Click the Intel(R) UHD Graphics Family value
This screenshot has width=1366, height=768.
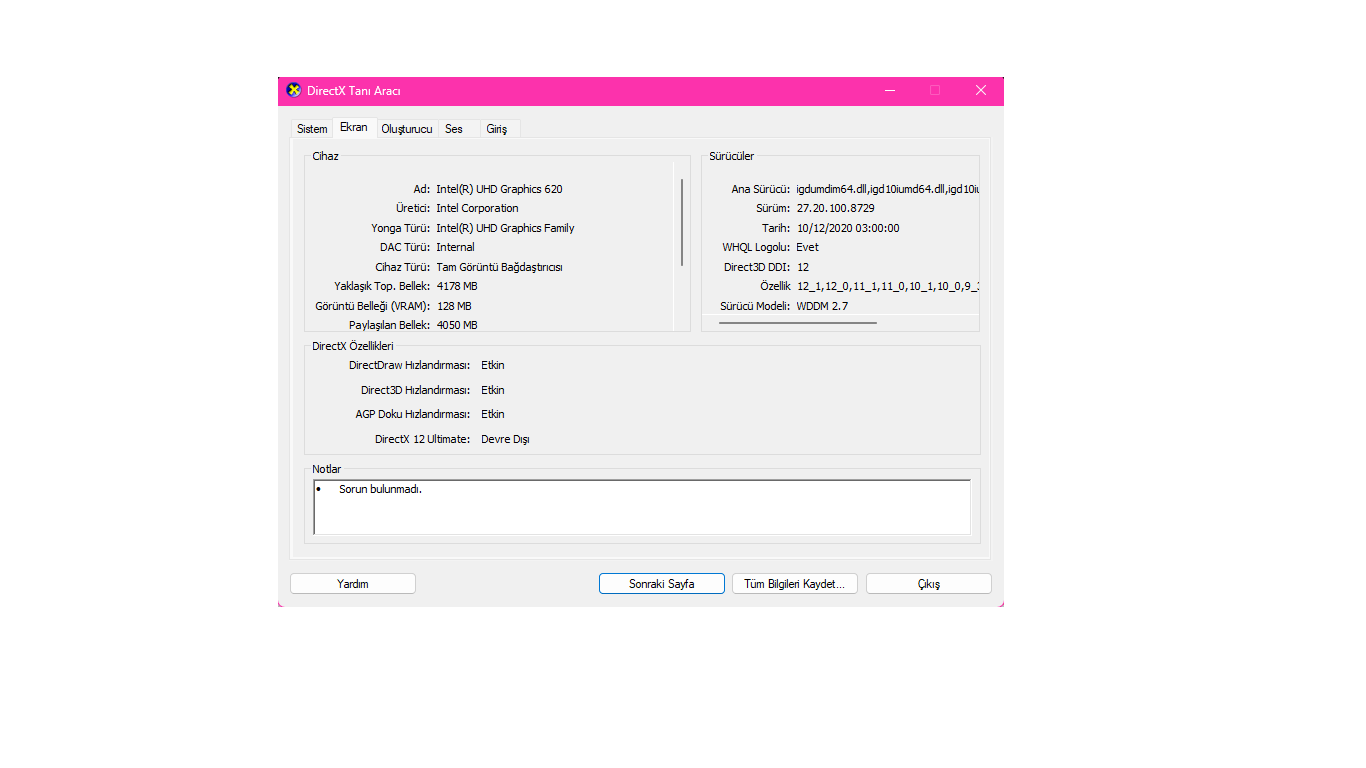(x=505, y=228)
